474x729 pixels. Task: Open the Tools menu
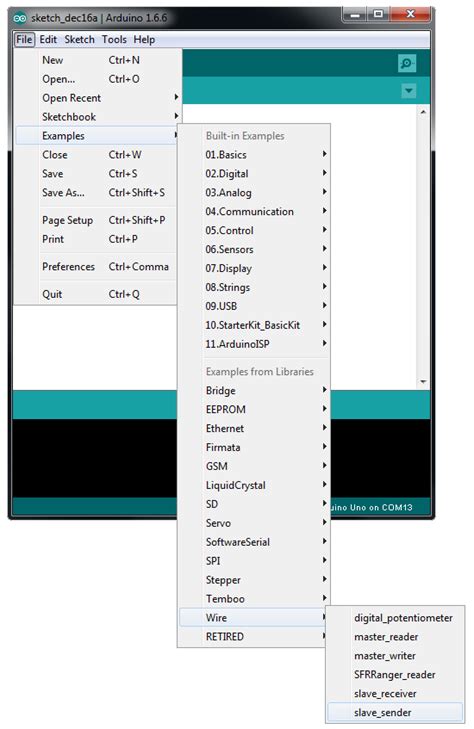[x=114, y=40]
